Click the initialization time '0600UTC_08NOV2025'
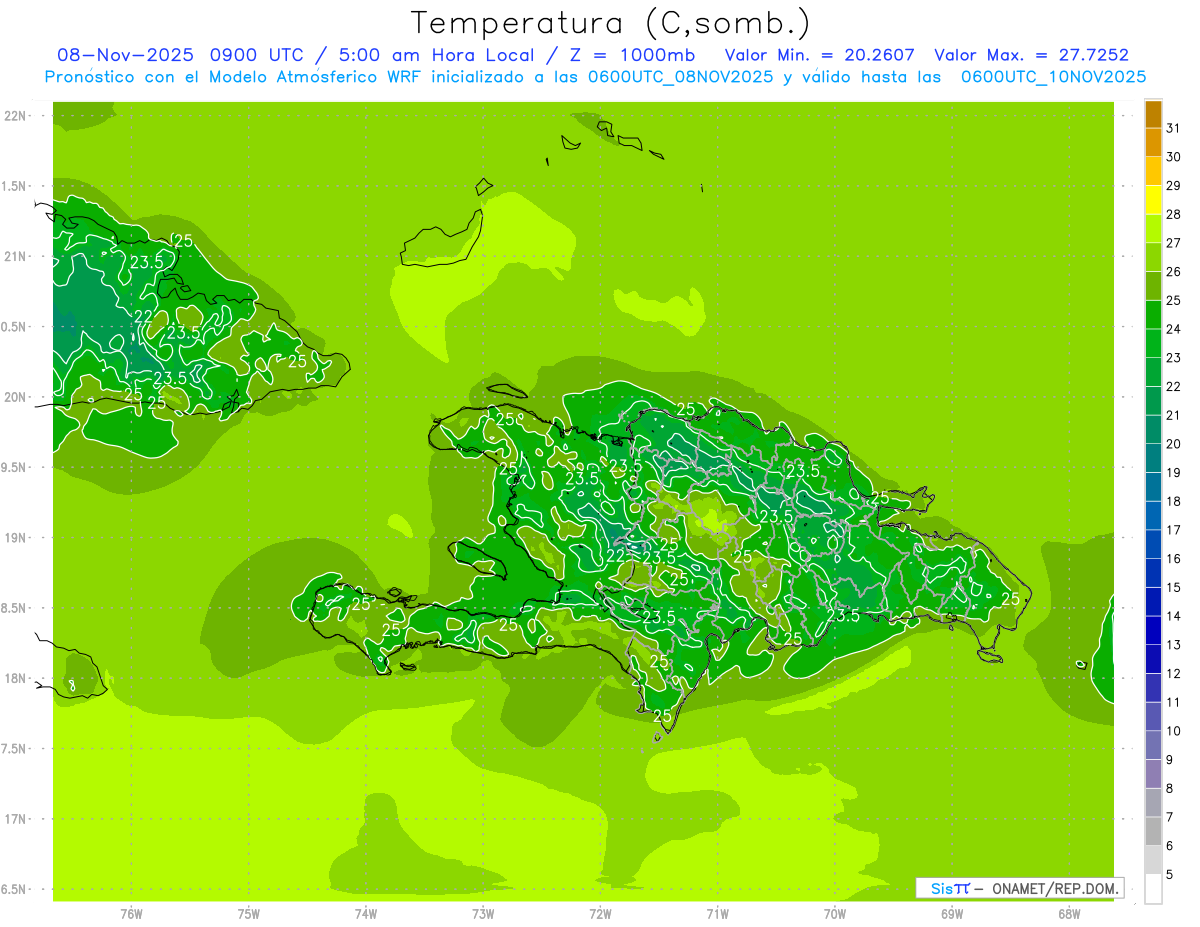The width and height of the screenshot is (1200, 927). (680, 77)
